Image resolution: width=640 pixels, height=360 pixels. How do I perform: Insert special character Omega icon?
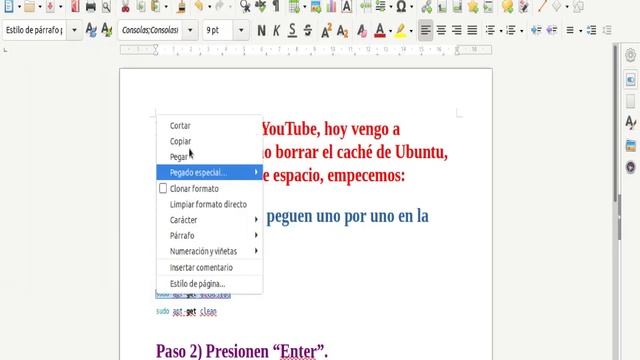click(x=401, y=6)
